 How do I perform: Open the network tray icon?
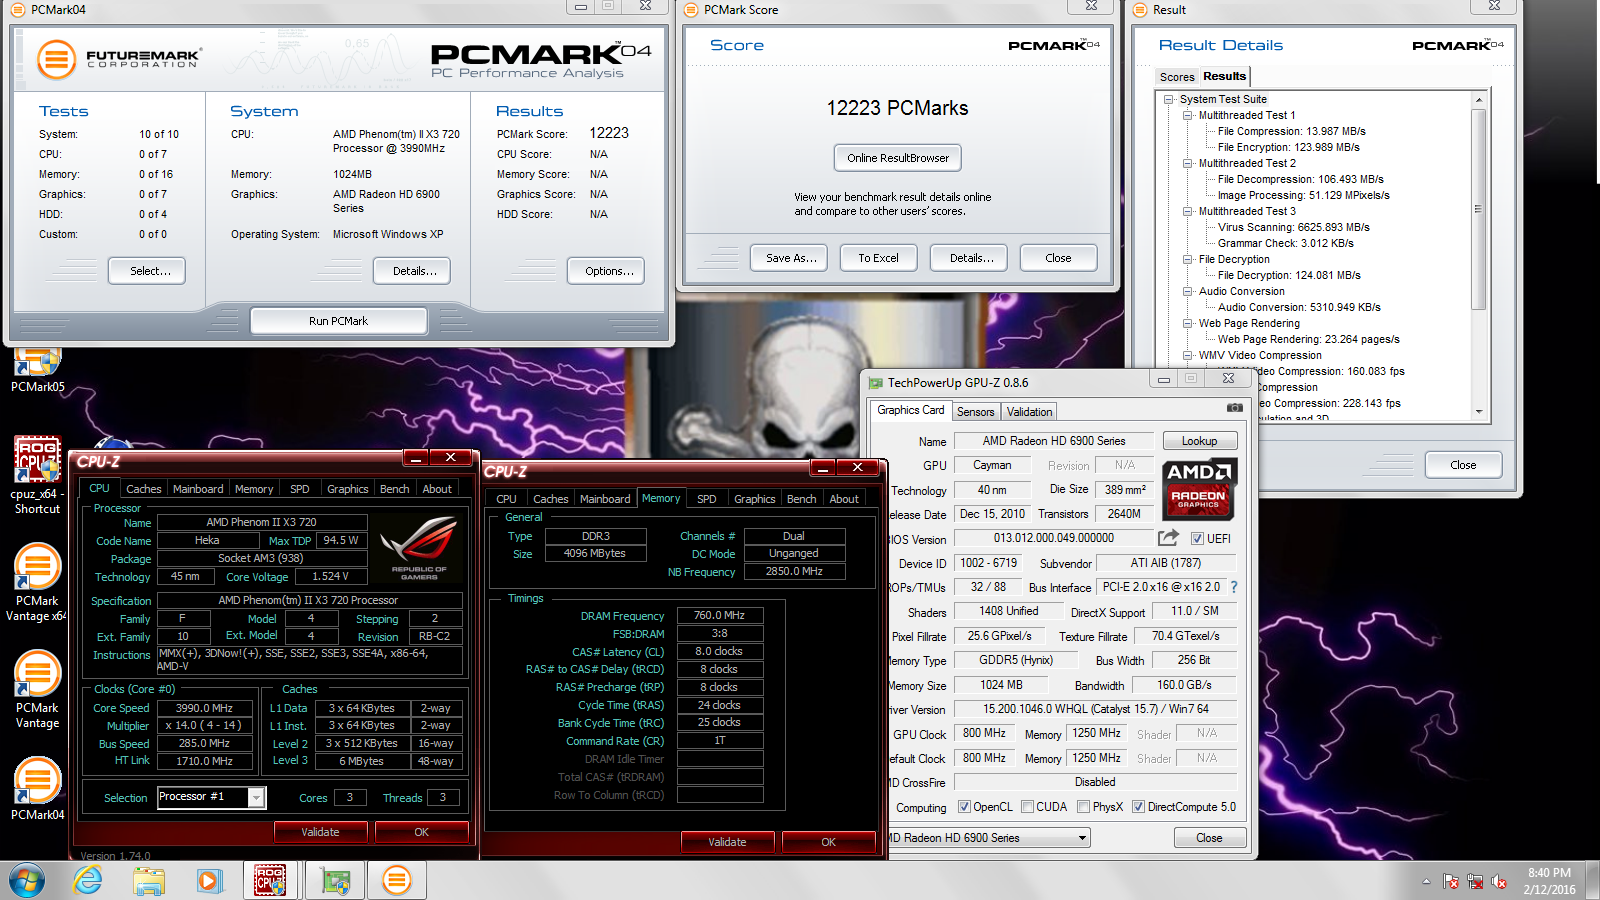pyautogui.click(x=1475, y=881)
